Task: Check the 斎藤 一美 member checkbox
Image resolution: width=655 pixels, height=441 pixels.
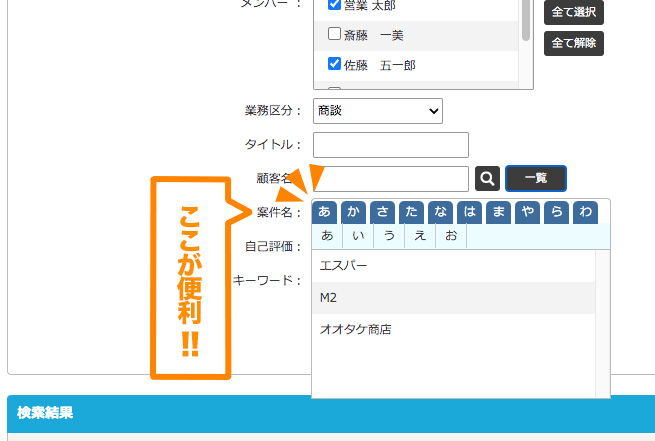Action: [334, 34]
